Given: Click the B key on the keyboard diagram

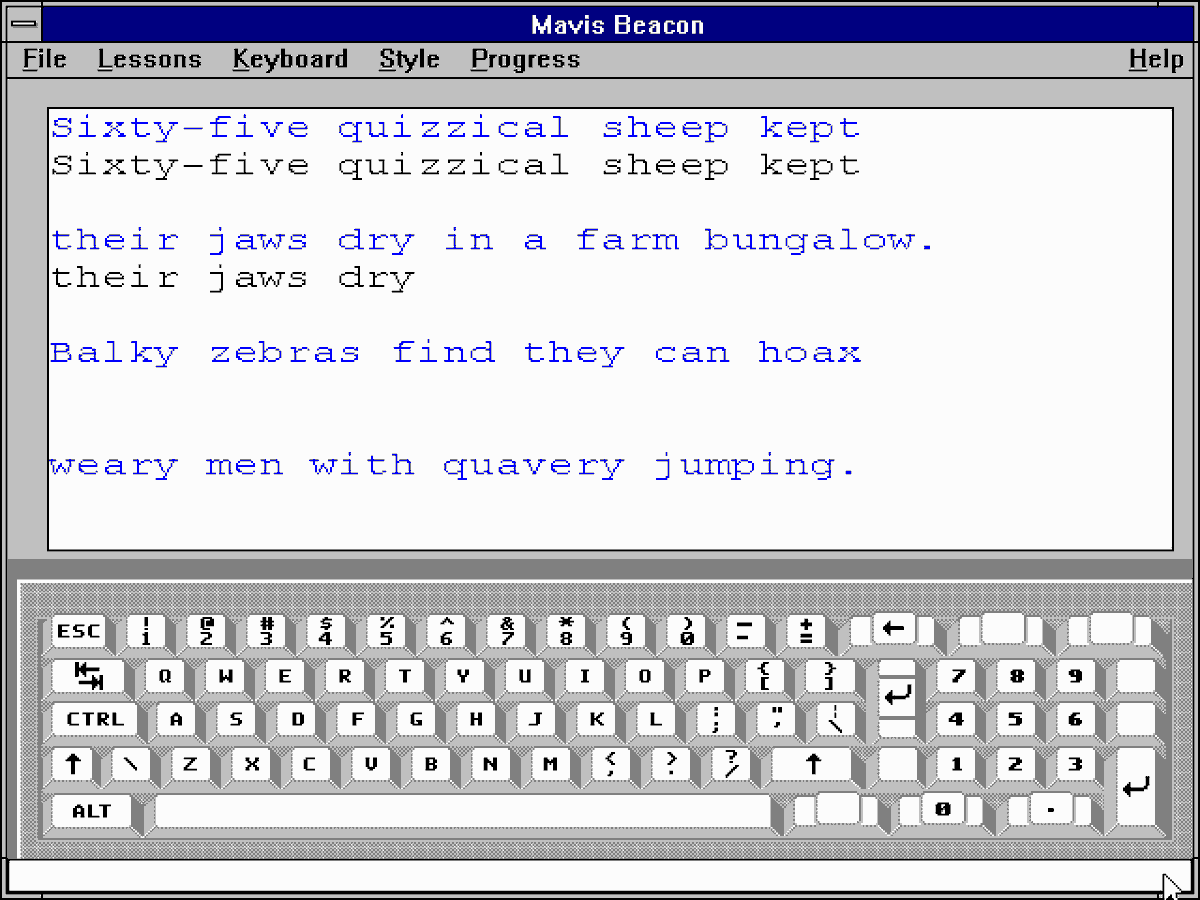Looking at the screenshot, I should point(430,765).
